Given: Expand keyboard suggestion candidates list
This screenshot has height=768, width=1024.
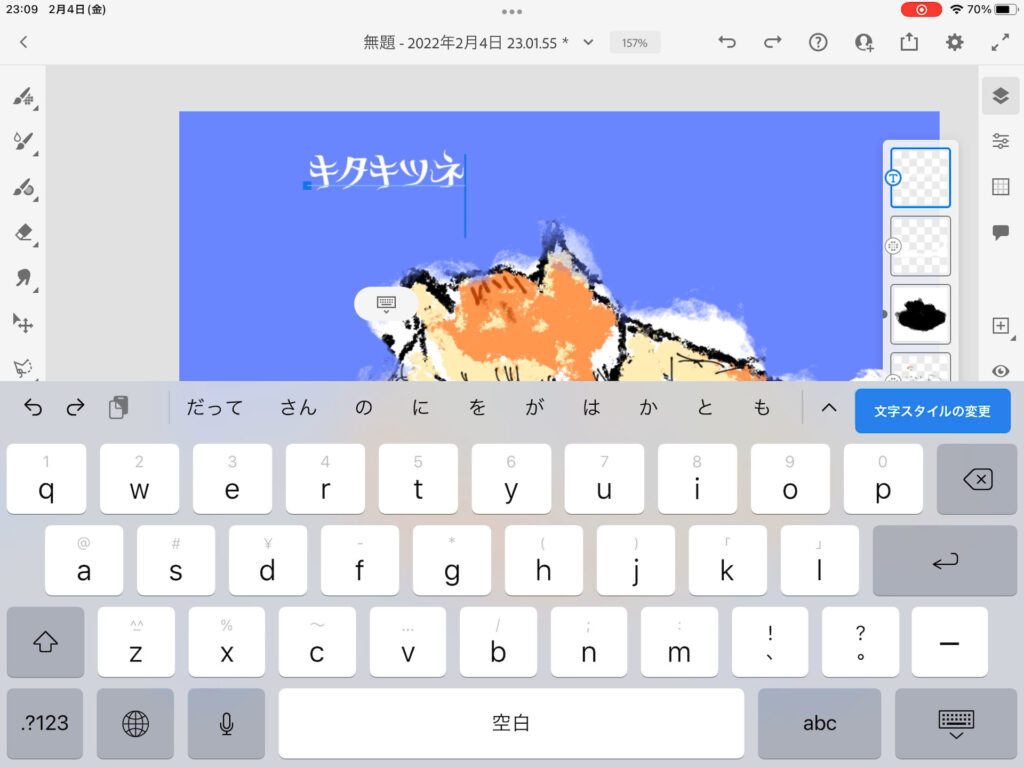Looking at the screenshot, I should tap(828, 407).
